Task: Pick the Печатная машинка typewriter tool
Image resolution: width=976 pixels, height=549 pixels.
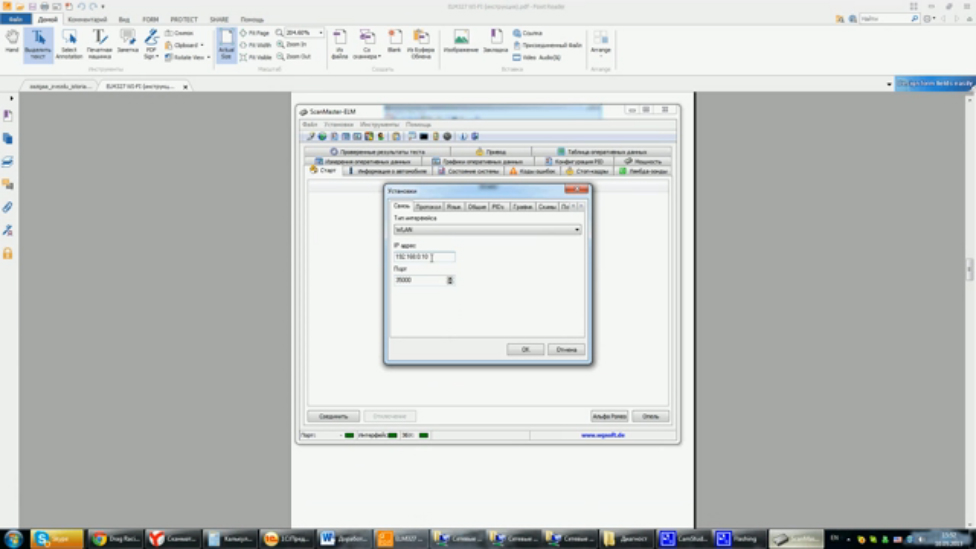Action: (x=99, y=44)
